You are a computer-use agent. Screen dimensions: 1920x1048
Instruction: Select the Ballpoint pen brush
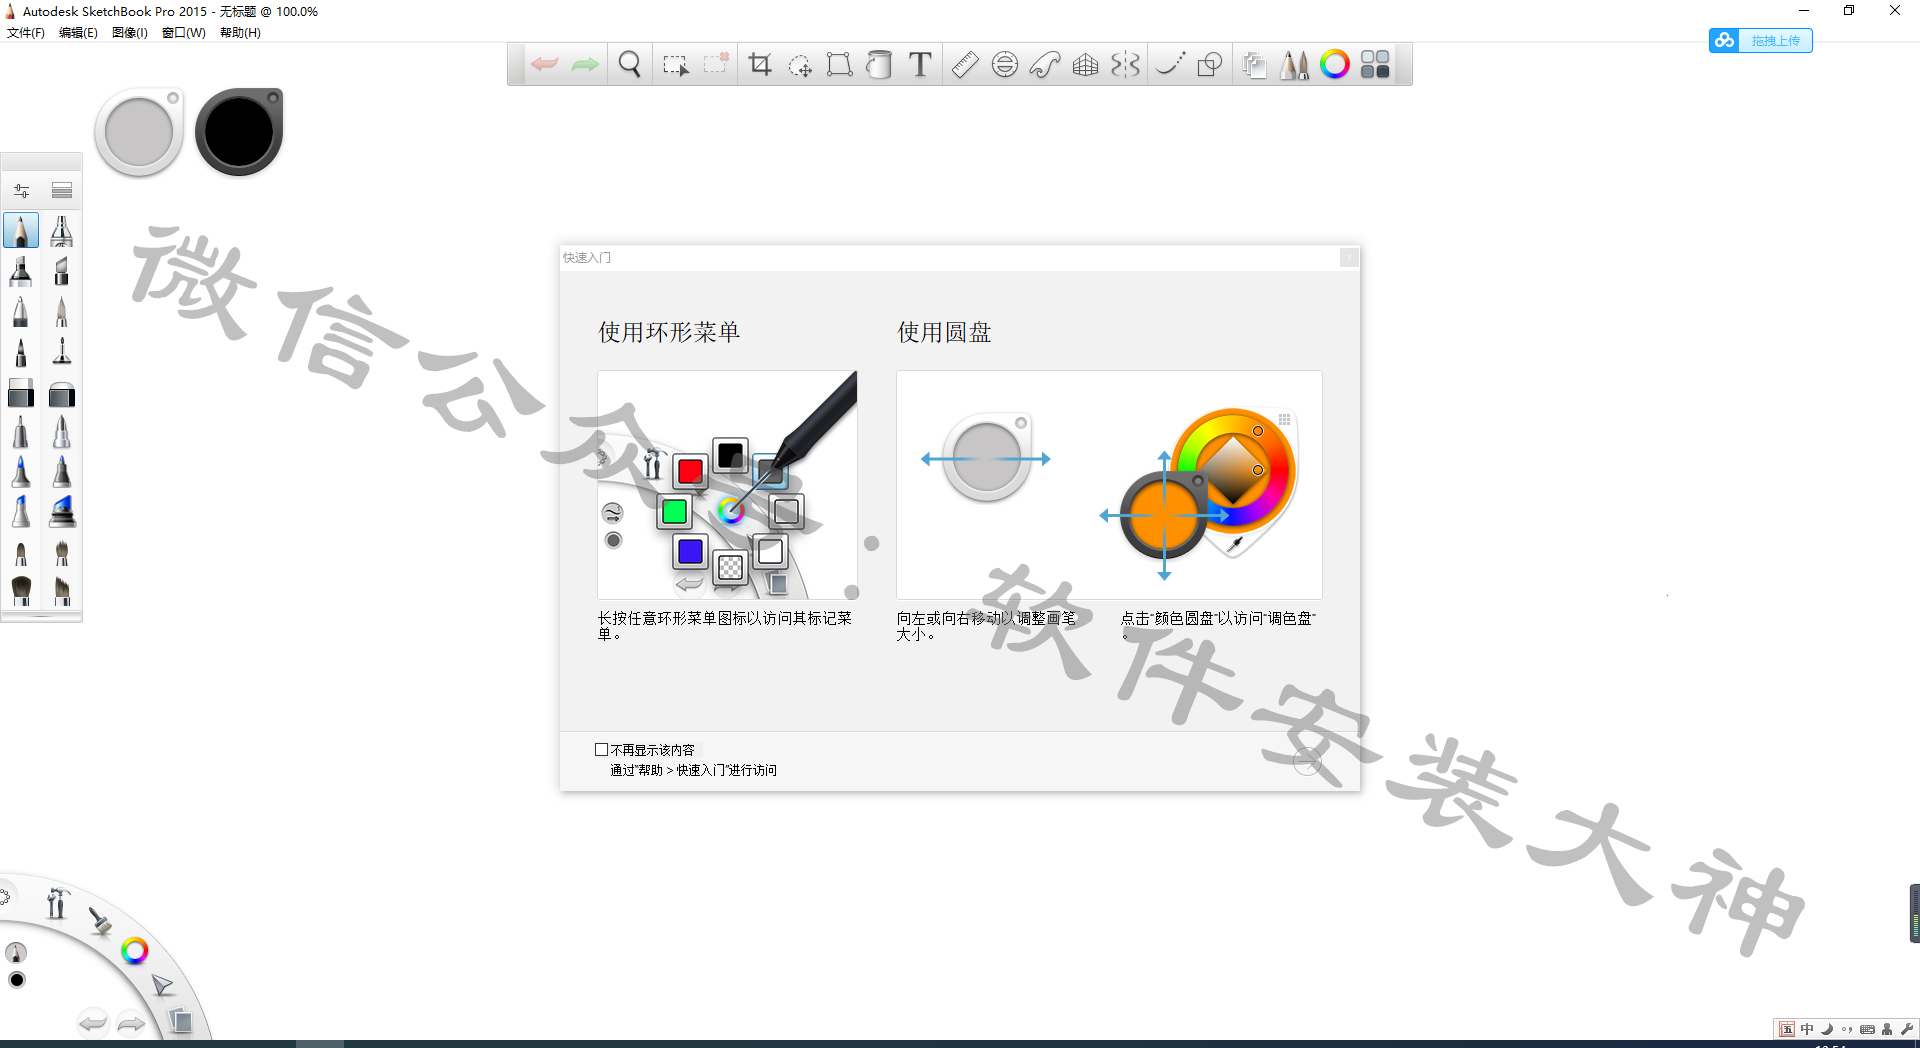point(21,311)
